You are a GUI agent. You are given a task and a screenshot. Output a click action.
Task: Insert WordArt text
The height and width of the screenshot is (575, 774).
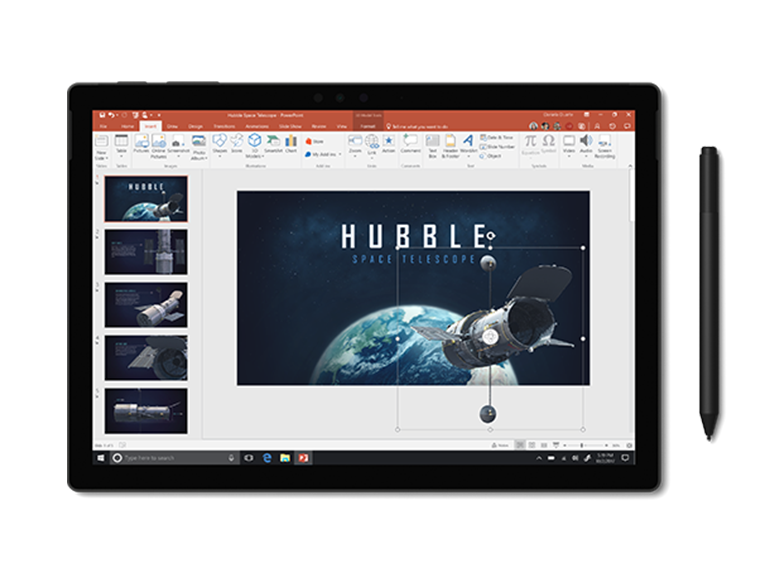(467, 144)
